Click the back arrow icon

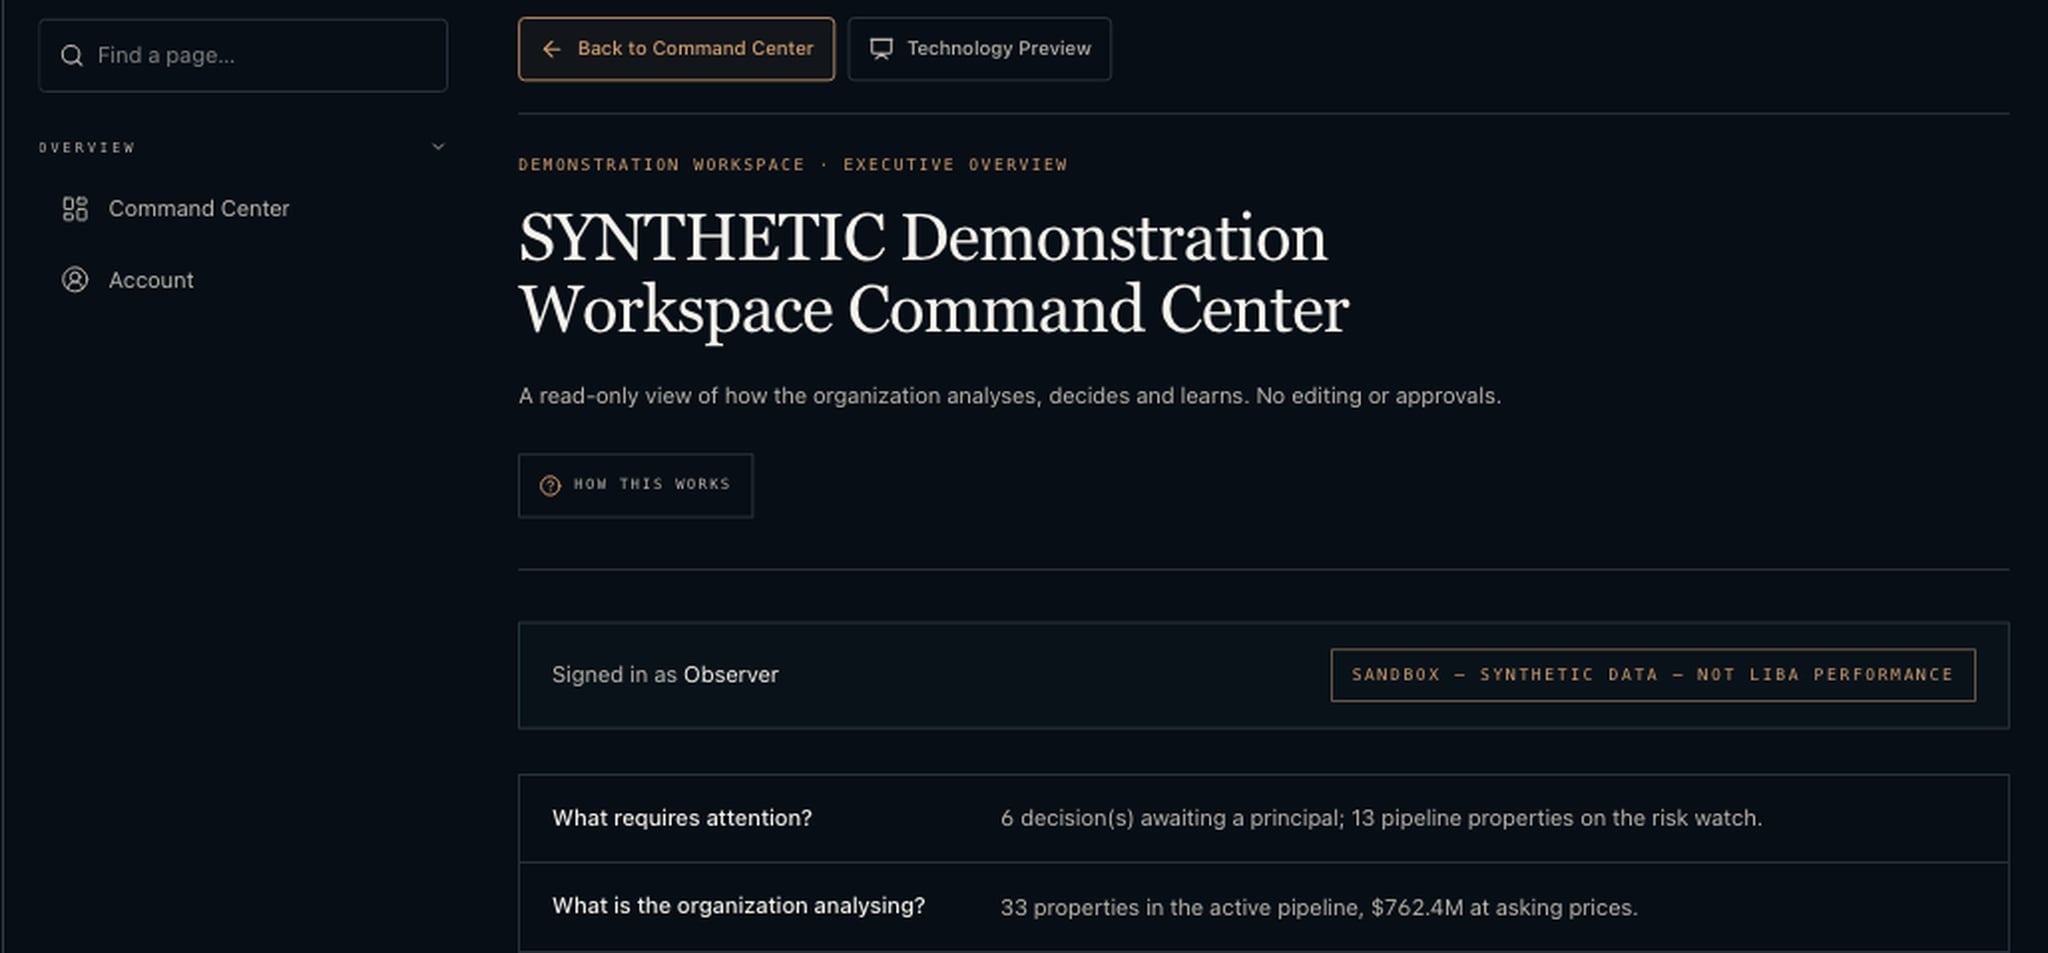552,49
